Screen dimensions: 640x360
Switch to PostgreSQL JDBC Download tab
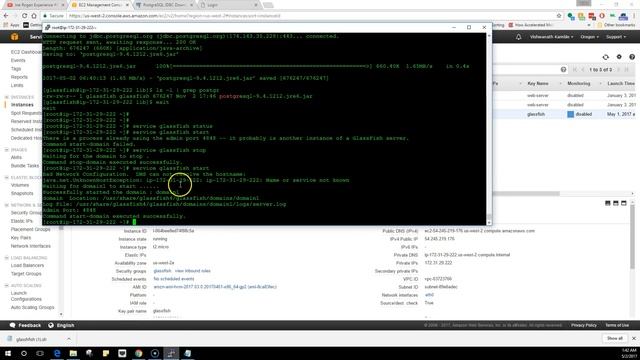164,5
